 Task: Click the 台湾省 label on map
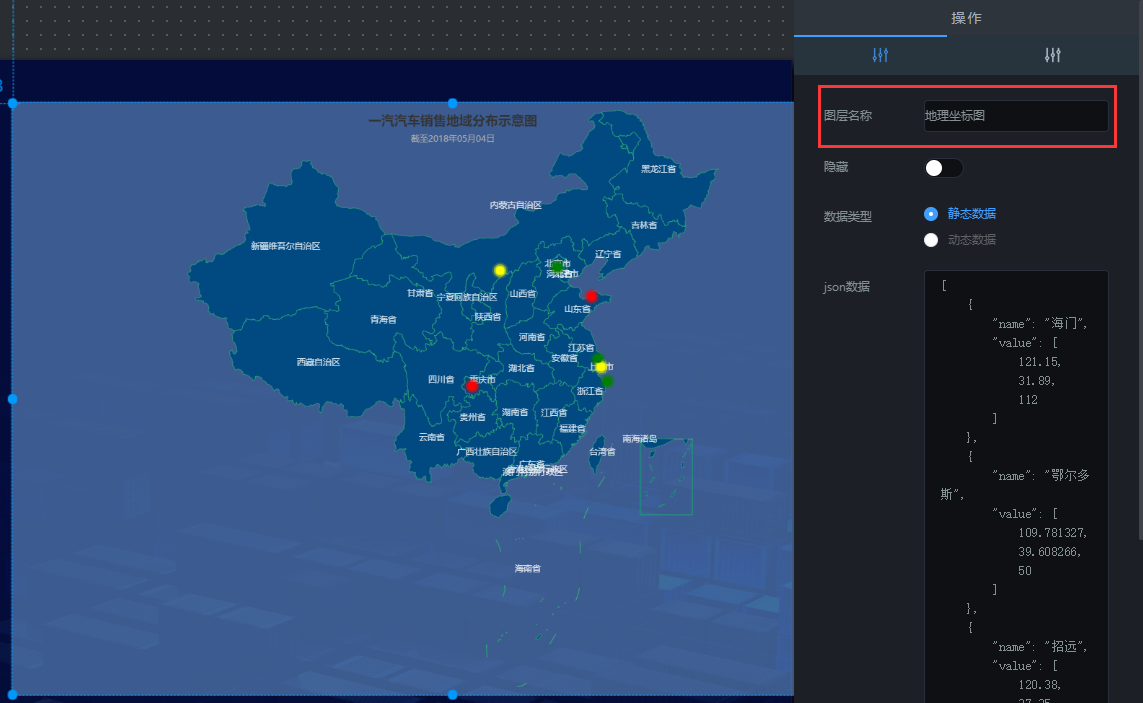tap(602, 452)
